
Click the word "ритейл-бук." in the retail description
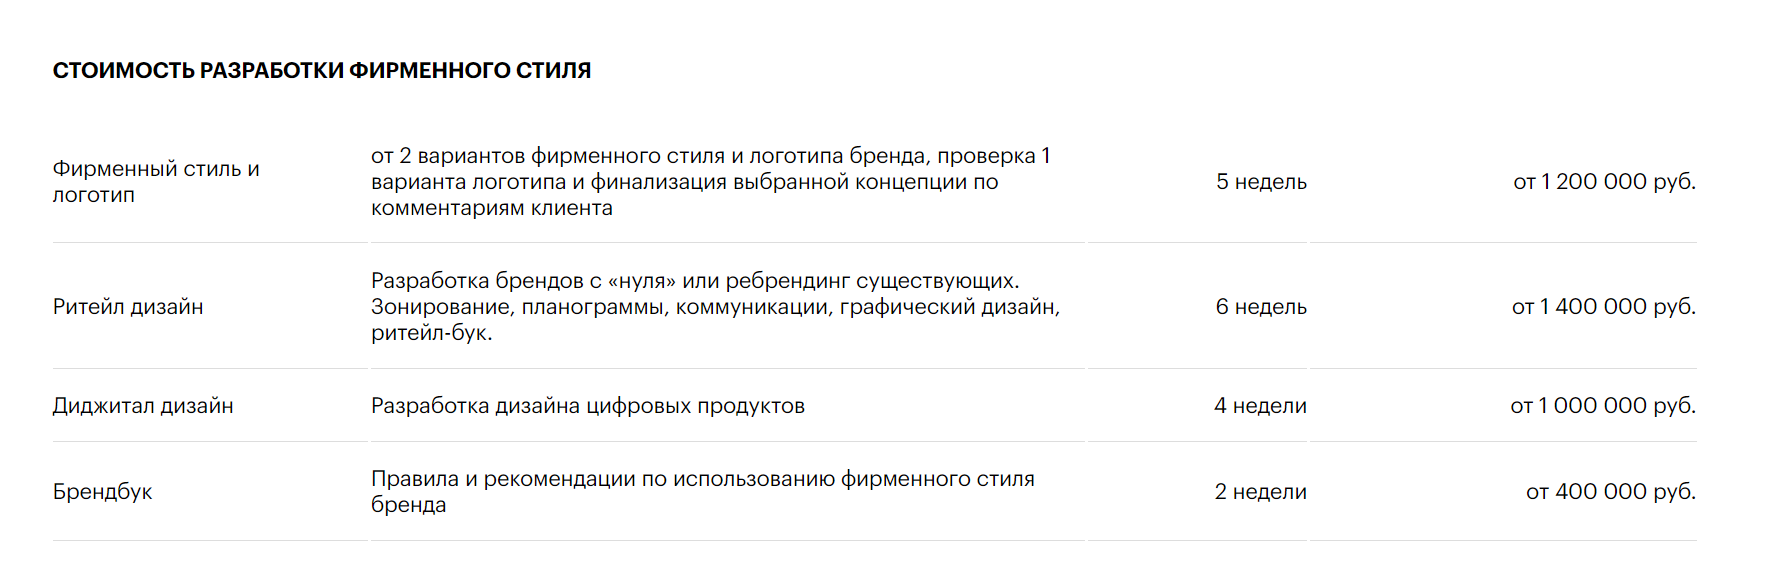431,334
